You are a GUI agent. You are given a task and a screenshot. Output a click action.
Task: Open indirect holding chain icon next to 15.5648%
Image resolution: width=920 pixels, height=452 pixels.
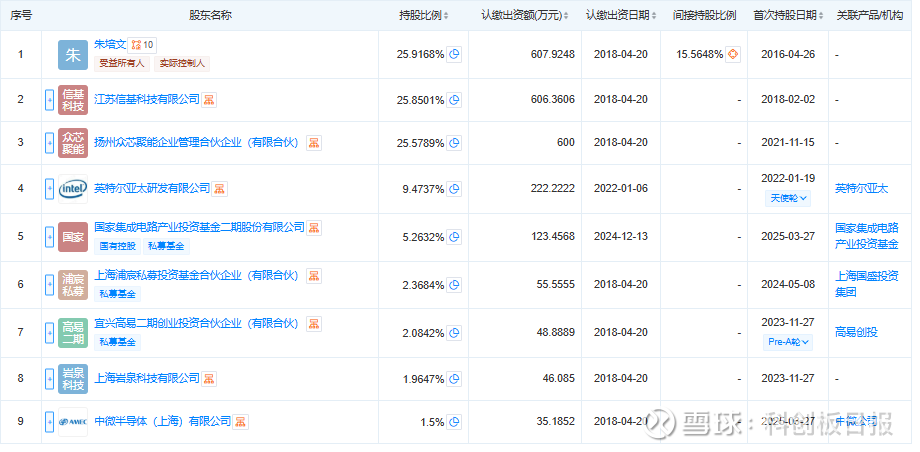click(733, 55)
